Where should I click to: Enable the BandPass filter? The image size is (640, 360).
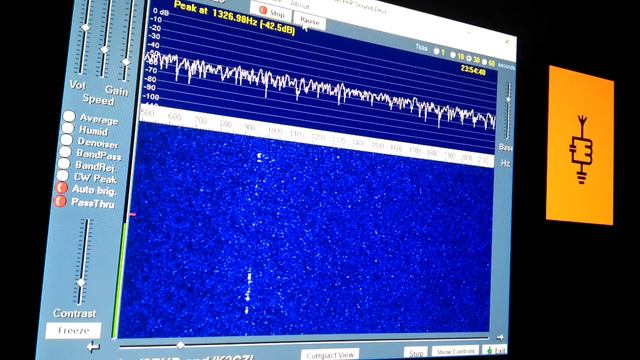coord(65,152)
